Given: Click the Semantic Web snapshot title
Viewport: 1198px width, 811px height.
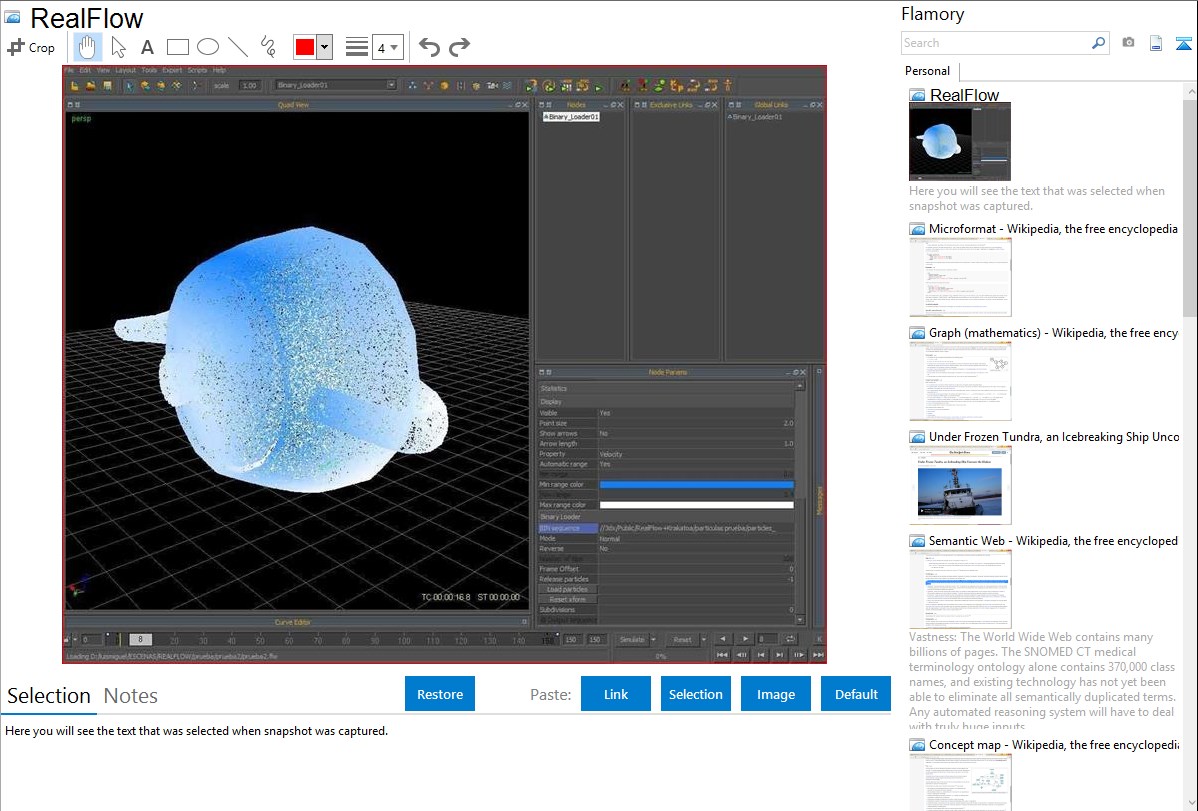Looking at the screenshot, I should [1054, 541].
